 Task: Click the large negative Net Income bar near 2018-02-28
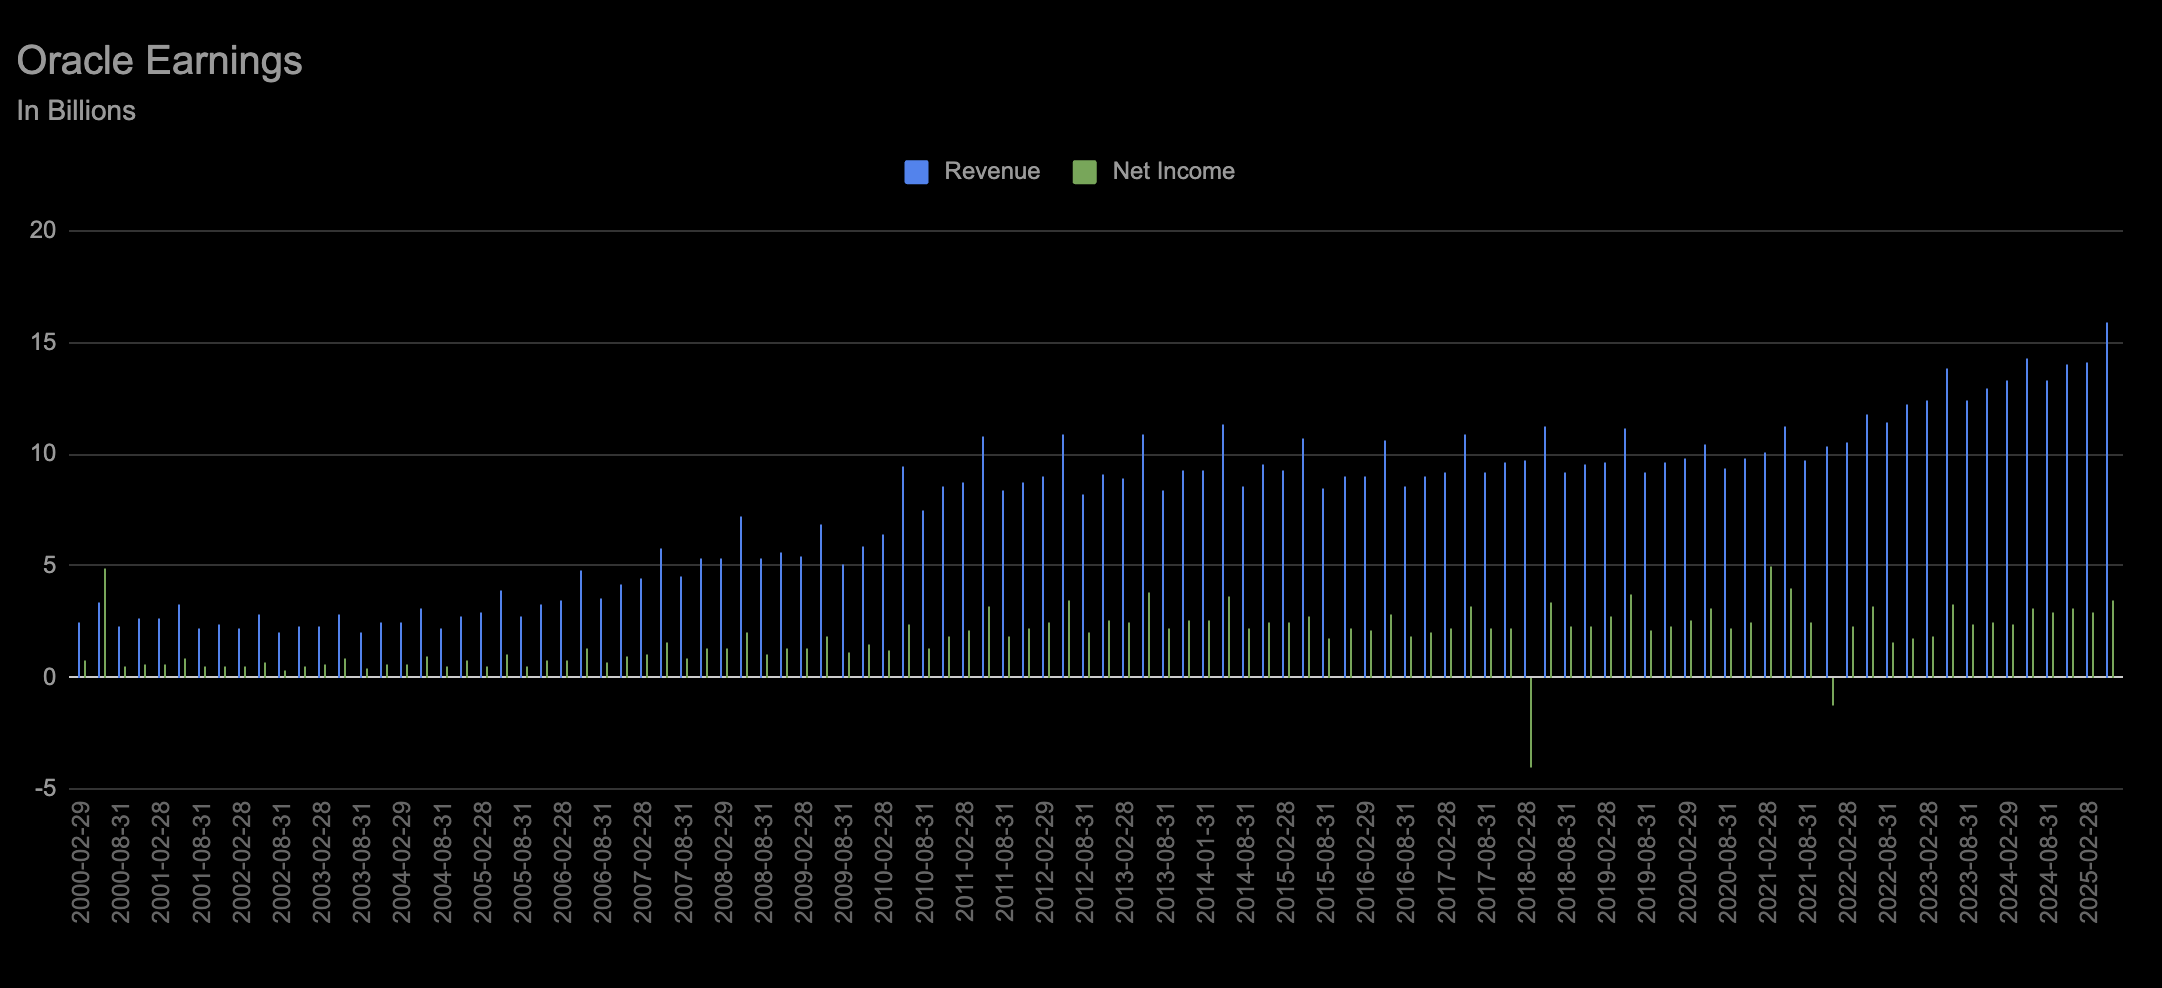point(1531,722)
